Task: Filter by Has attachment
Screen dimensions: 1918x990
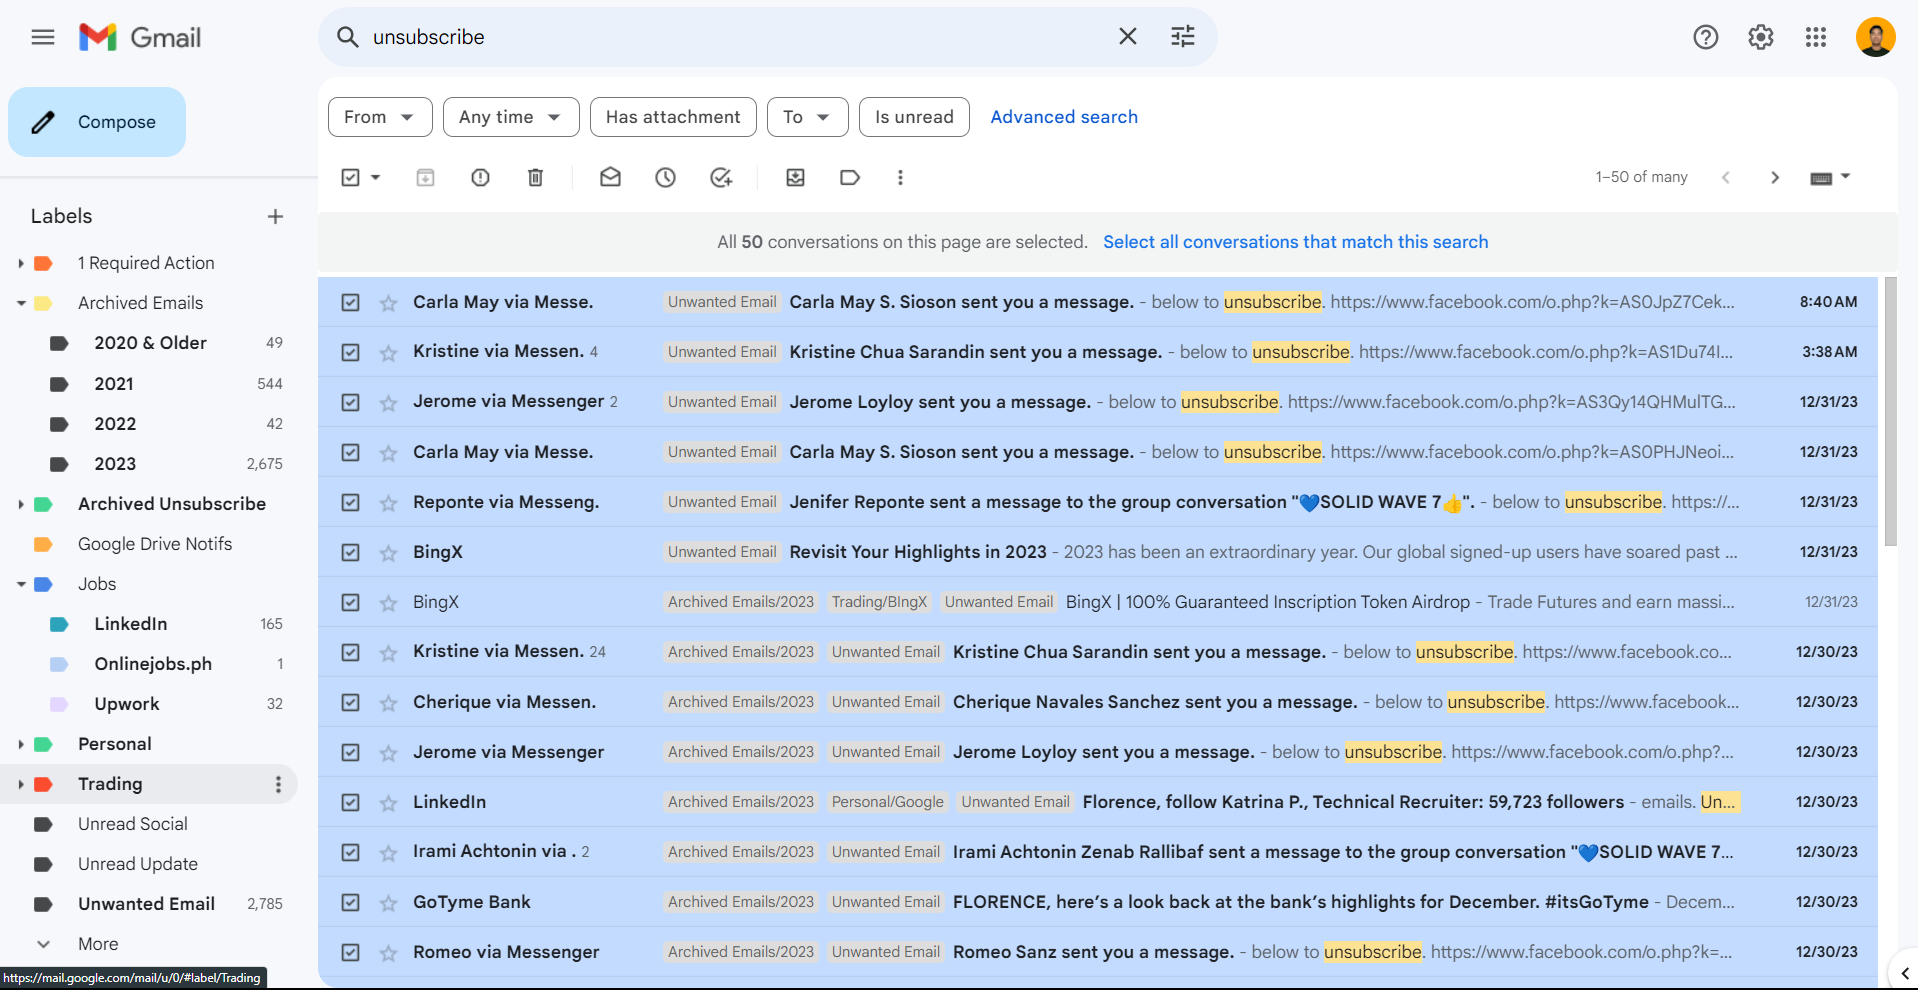Action: pyautogui.click(x=673, y=117)
